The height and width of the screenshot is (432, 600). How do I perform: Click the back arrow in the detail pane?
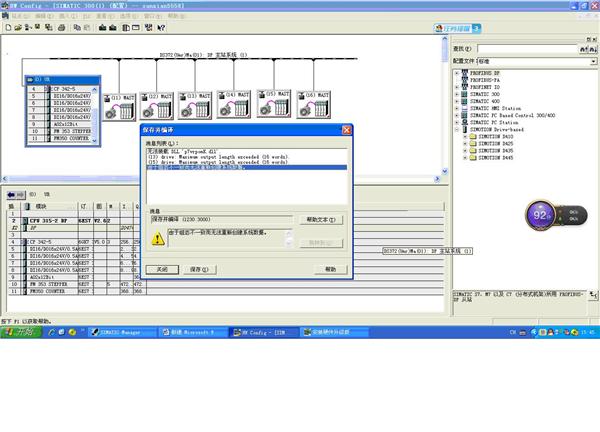[x=11, y=195]
